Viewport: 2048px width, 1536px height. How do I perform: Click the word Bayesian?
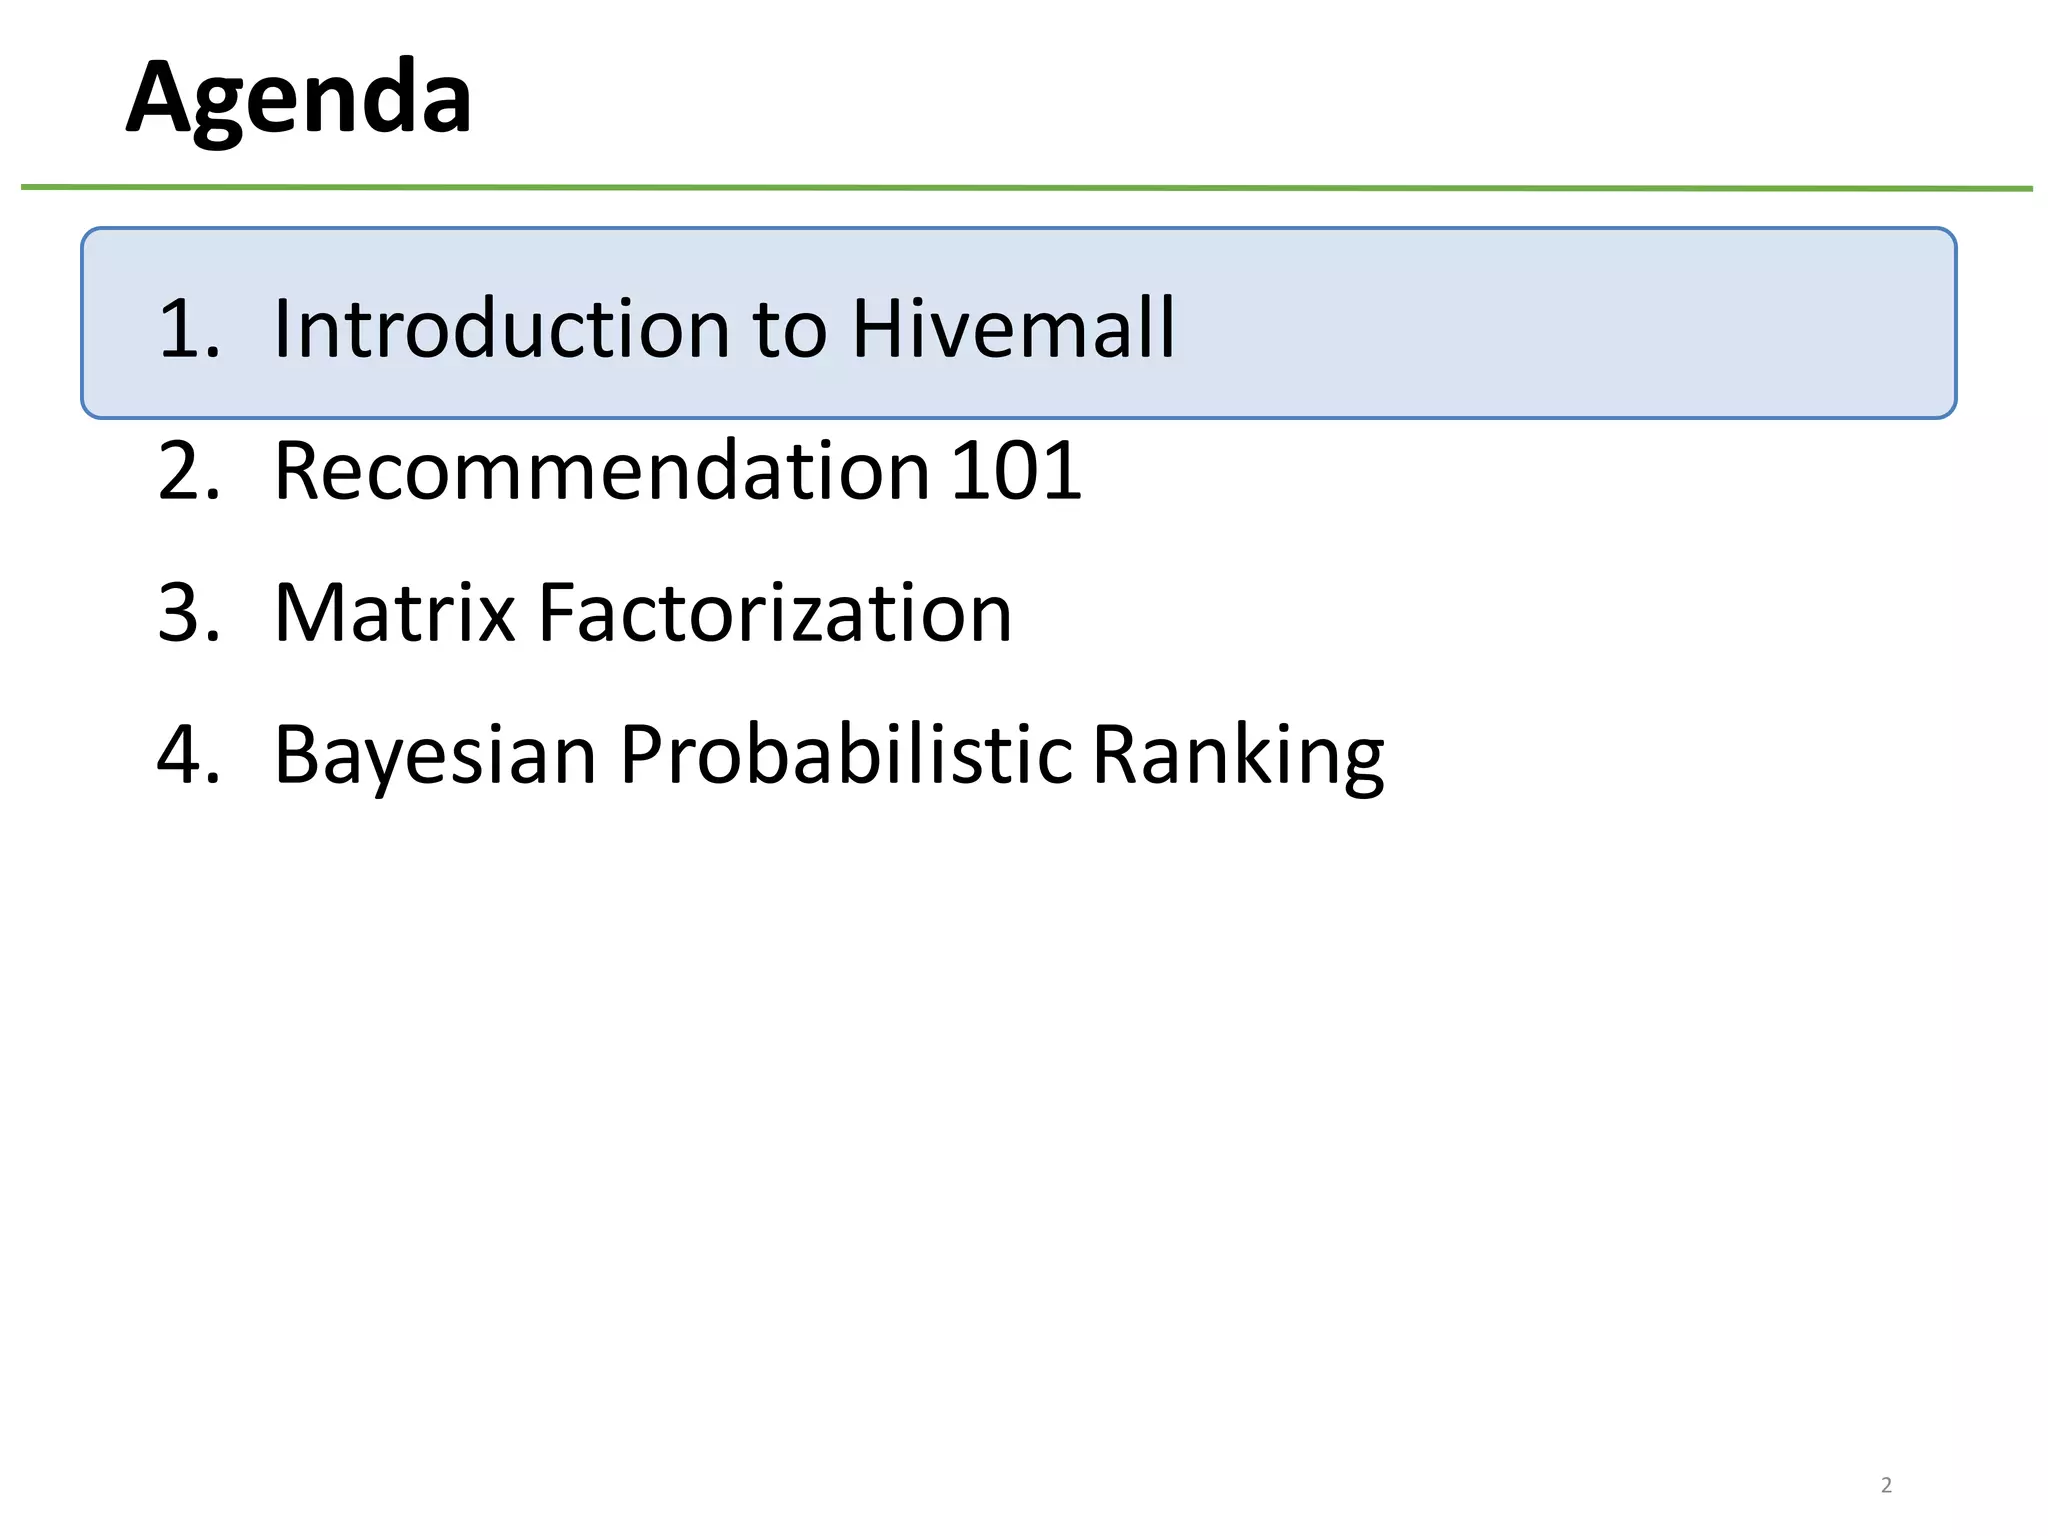click(x=435, y=755)
